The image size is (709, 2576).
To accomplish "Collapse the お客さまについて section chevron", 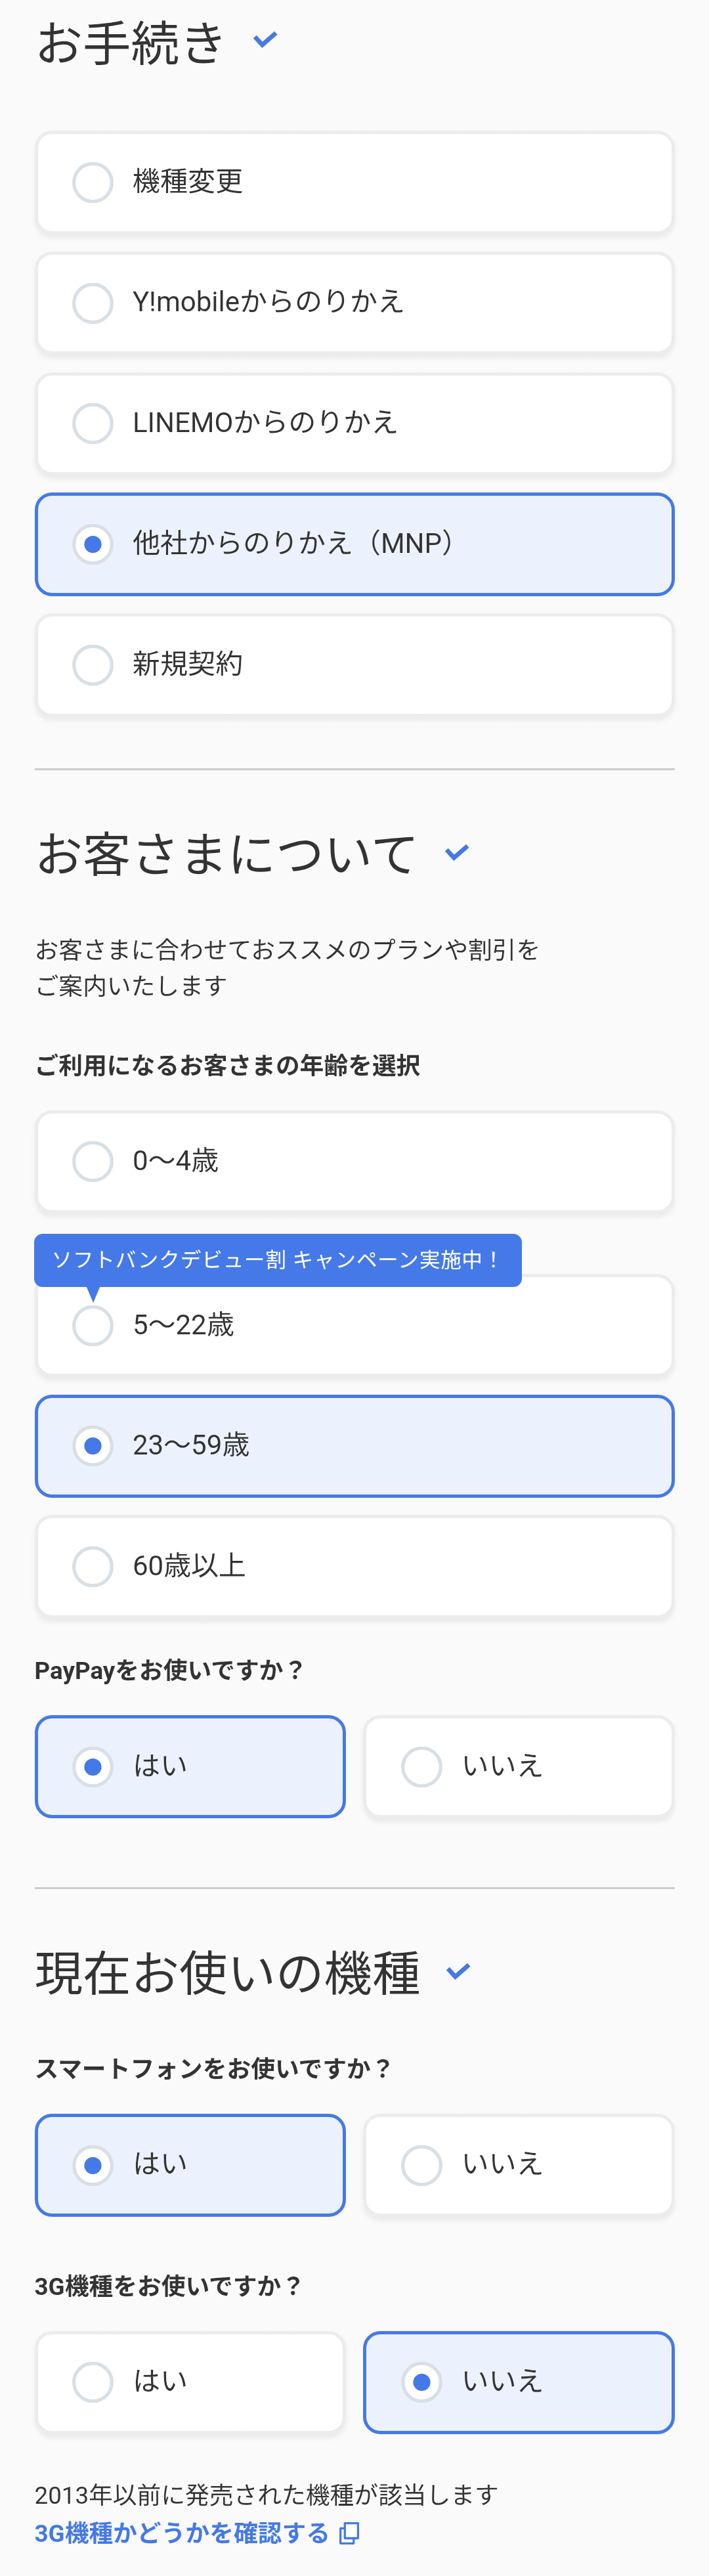I will point(457,852).
